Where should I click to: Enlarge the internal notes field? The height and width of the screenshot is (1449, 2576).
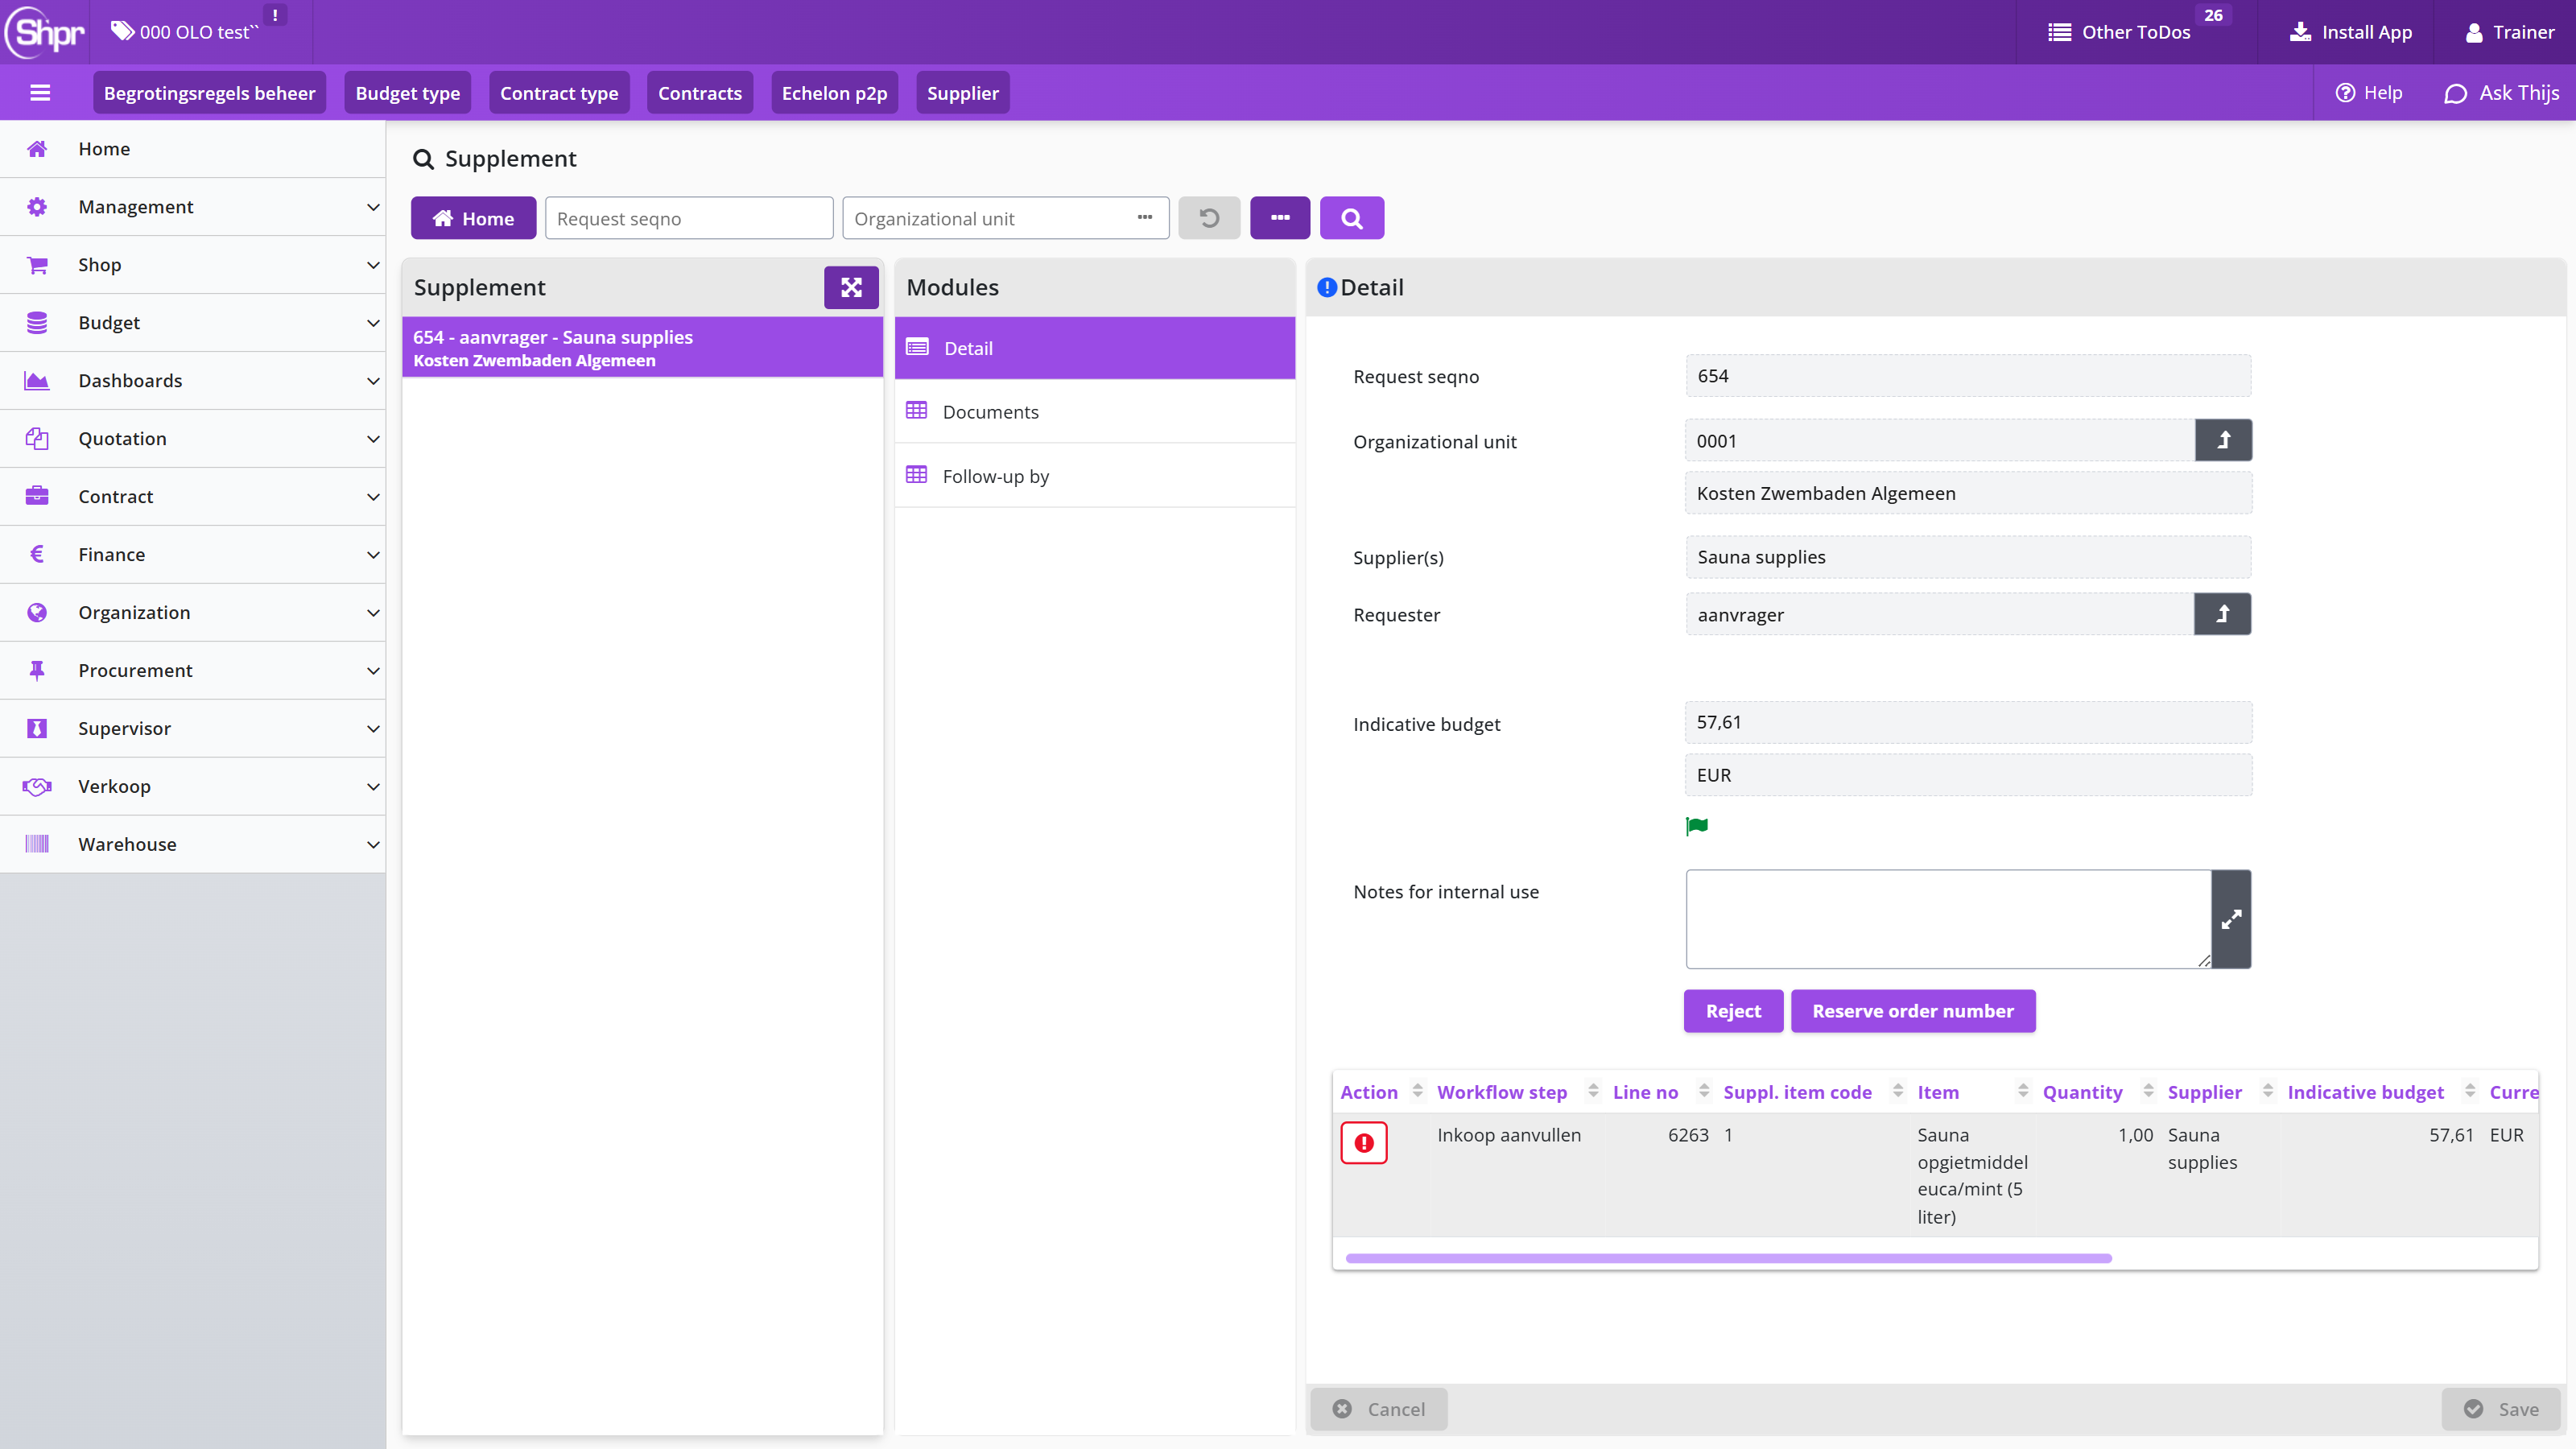point(2231,919)
